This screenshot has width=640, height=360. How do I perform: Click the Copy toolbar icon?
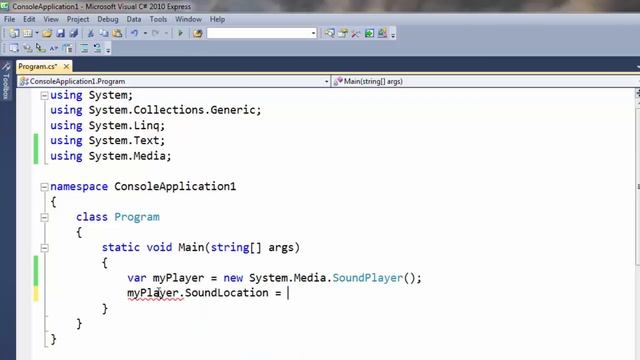(x=104, y=33)
